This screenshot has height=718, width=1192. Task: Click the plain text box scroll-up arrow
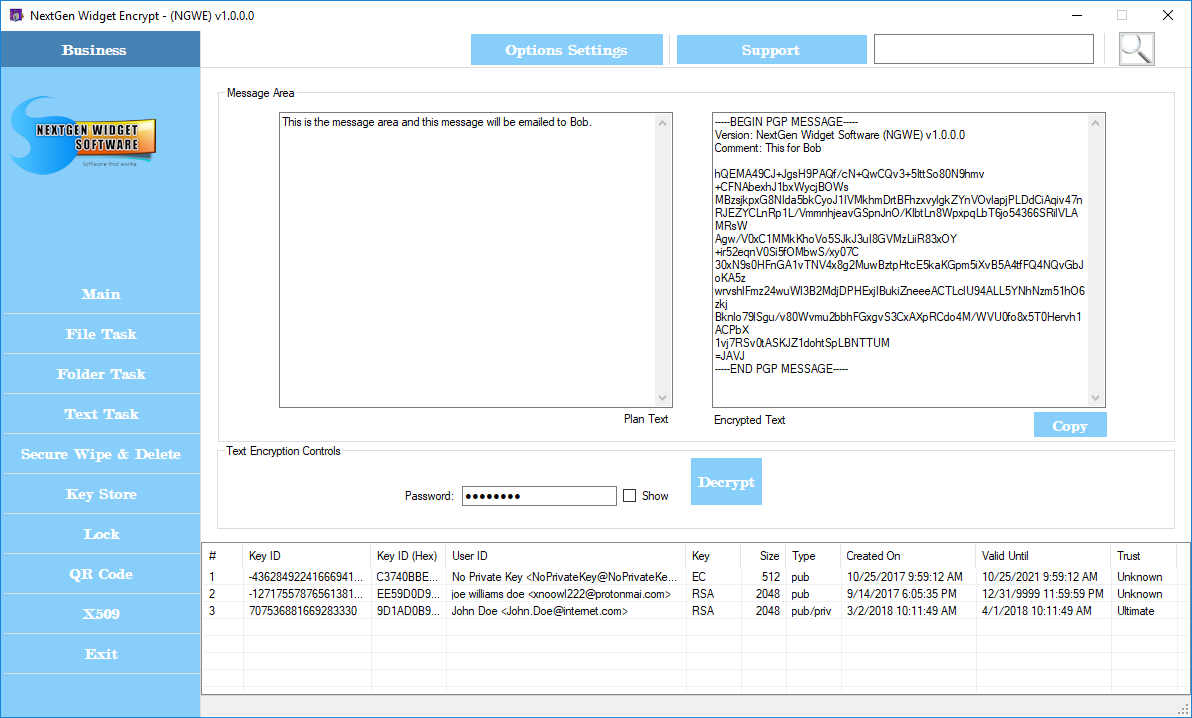pos(662,123)
